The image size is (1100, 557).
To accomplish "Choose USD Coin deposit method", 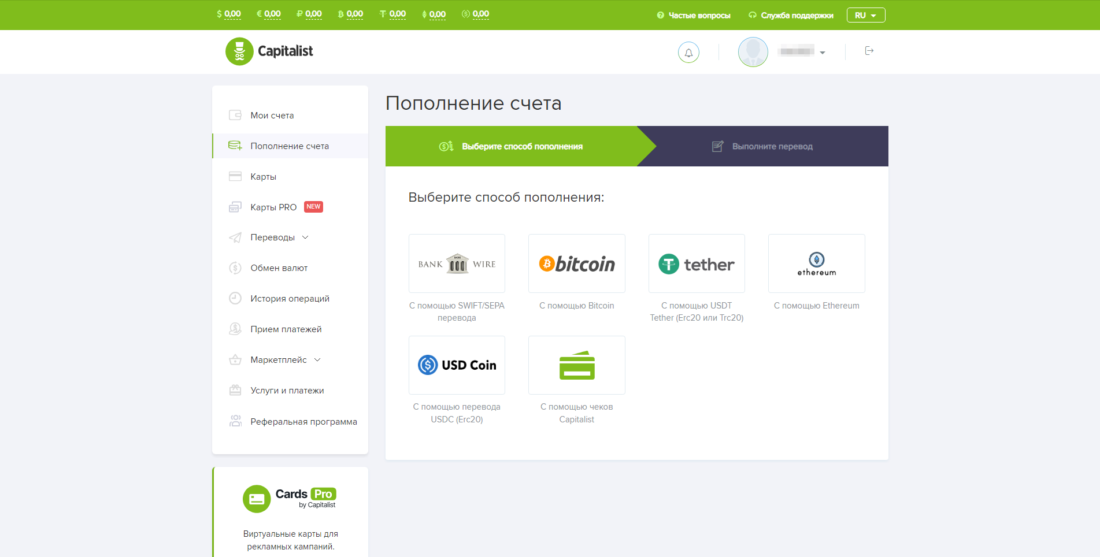I will click(457, 365).
